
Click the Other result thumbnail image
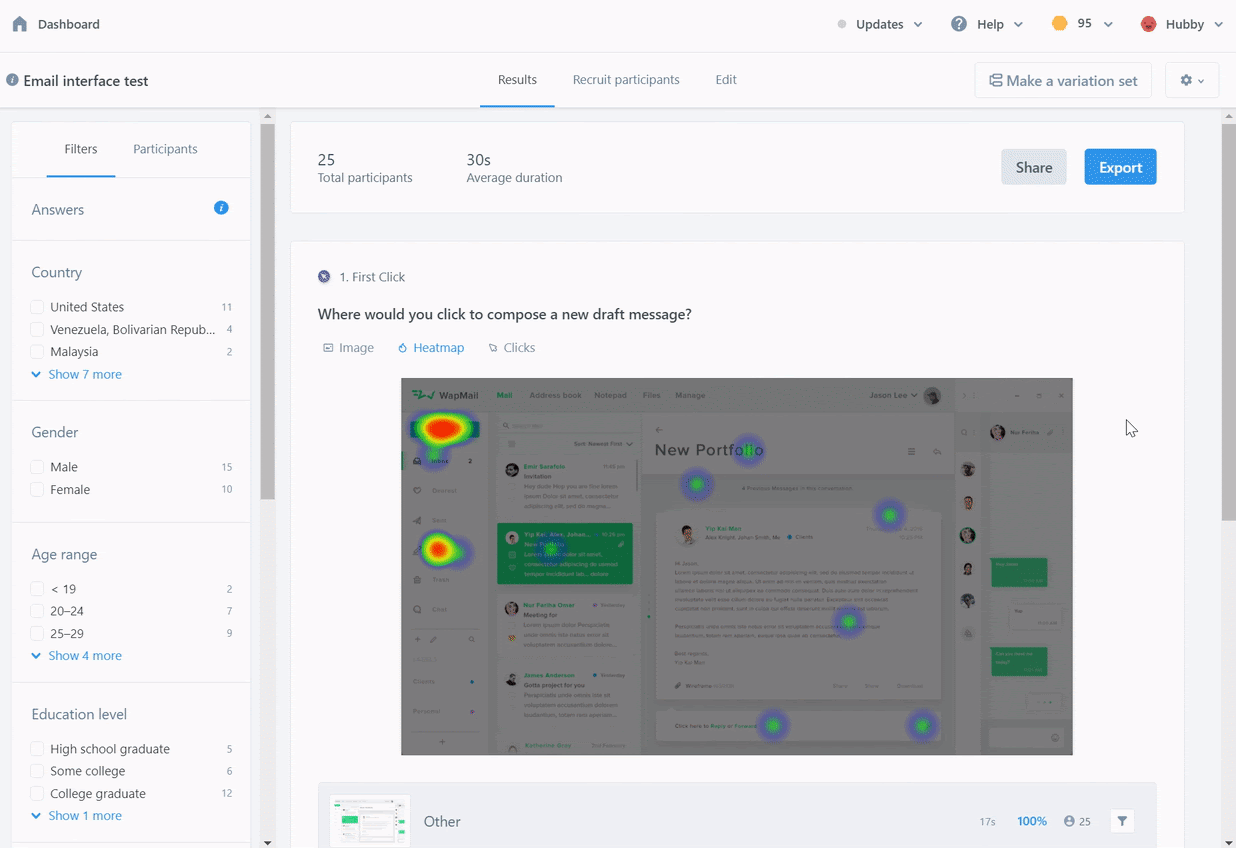[x=370, y=821]
